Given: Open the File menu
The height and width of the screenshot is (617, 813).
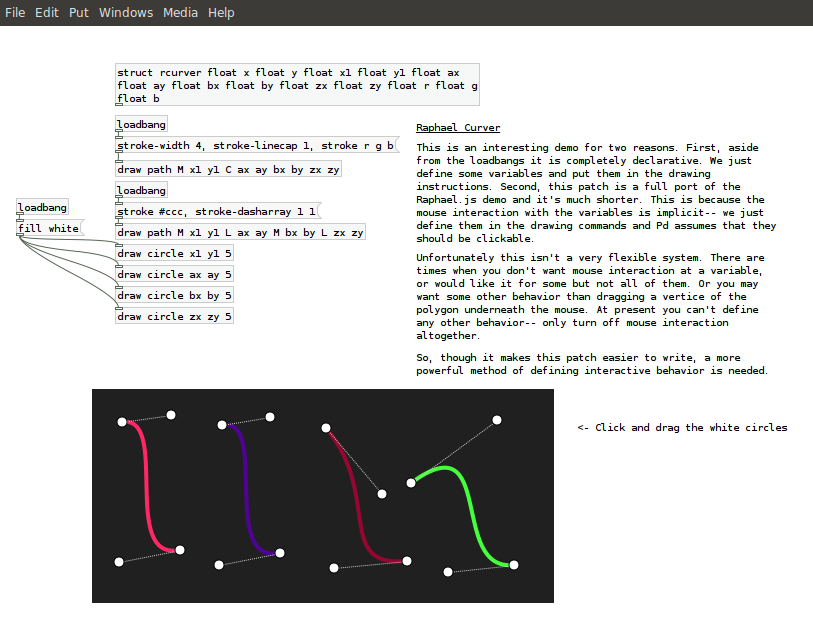Looking at the screenshot, I should point(15,13).
